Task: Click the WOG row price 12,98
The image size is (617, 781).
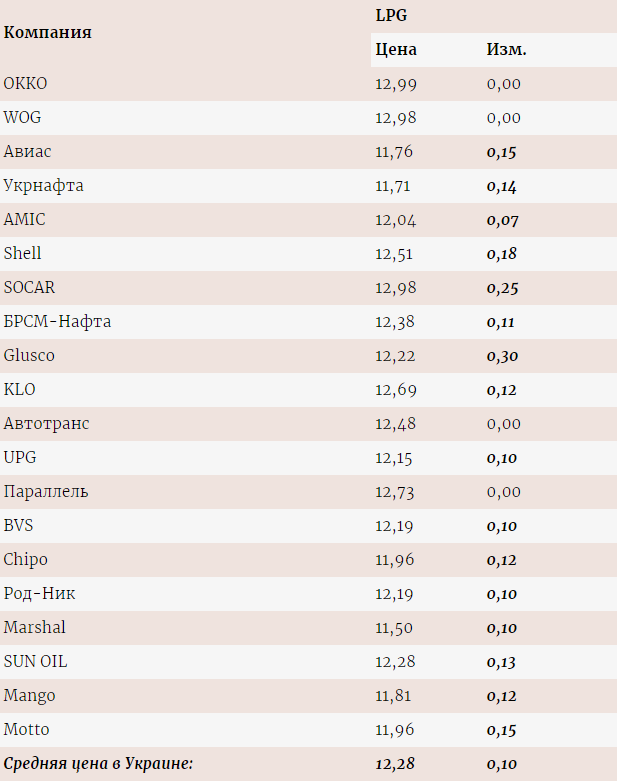Action: point(395,118)
